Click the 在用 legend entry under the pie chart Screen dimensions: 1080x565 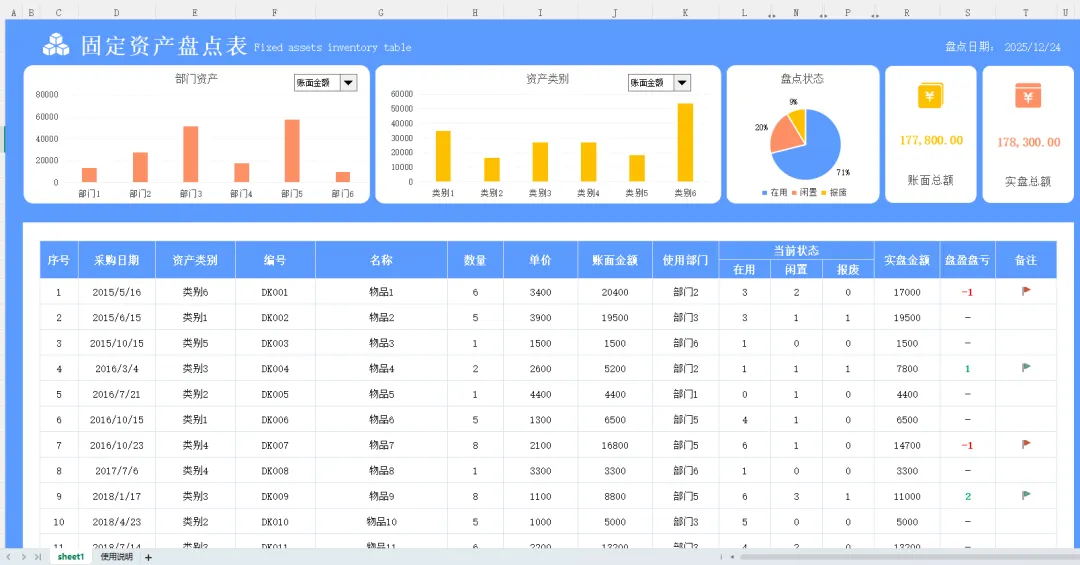click(774, 192)
